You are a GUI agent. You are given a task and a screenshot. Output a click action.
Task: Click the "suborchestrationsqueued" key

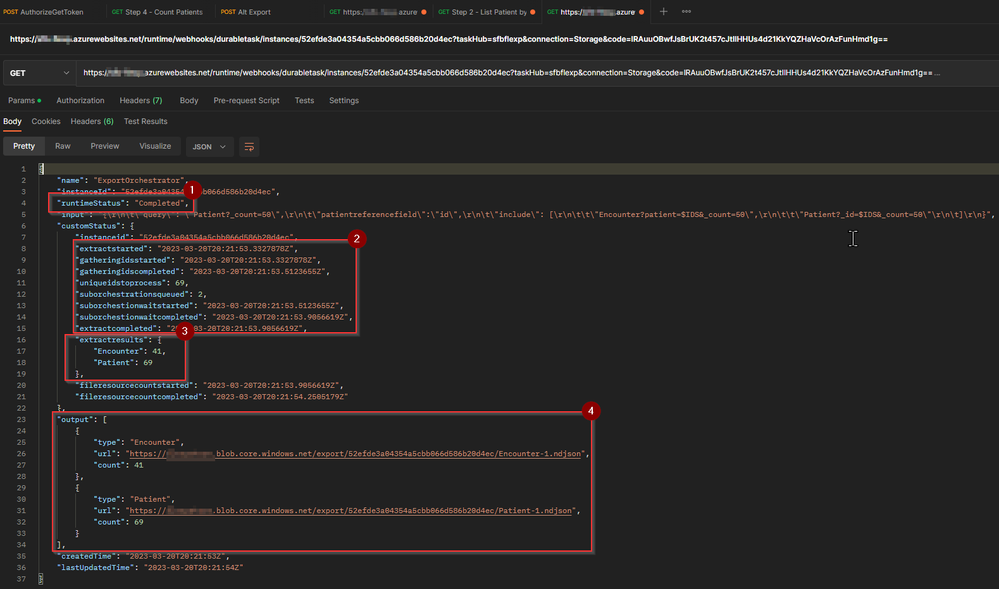coord(132,294)
